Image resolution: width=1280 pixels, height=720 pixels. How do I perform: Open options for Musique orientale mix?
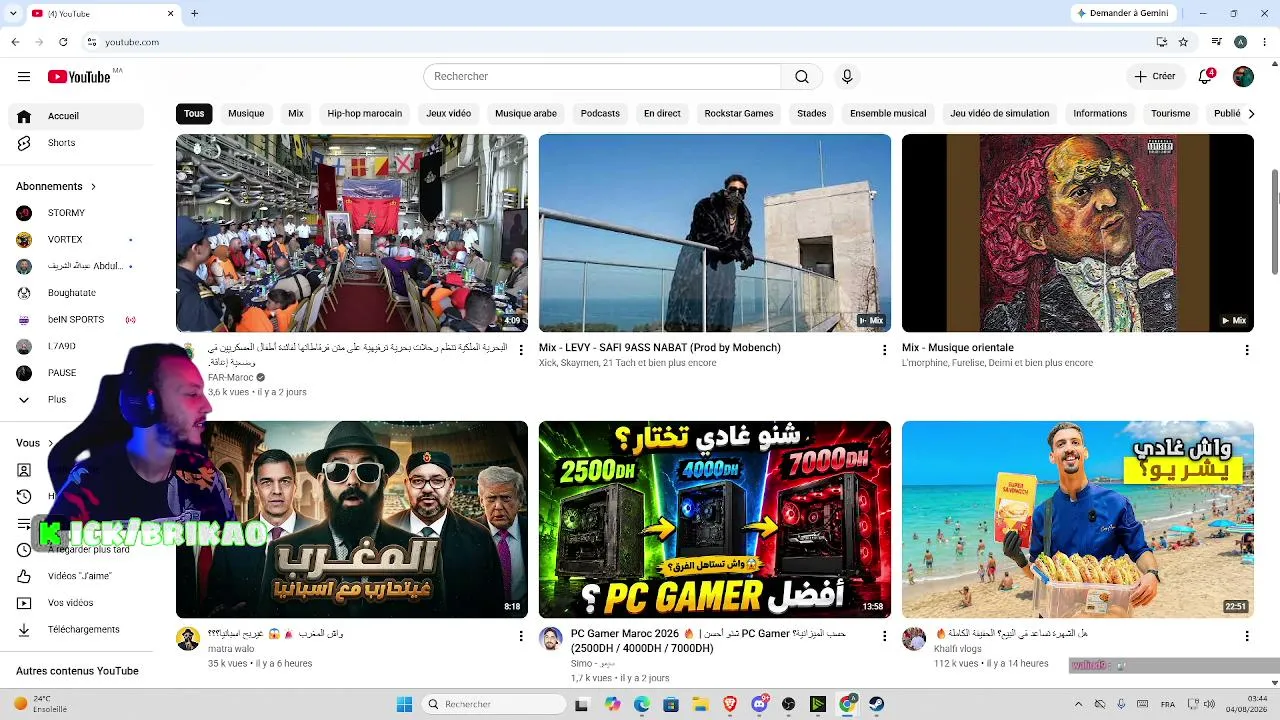[1247, 350]
